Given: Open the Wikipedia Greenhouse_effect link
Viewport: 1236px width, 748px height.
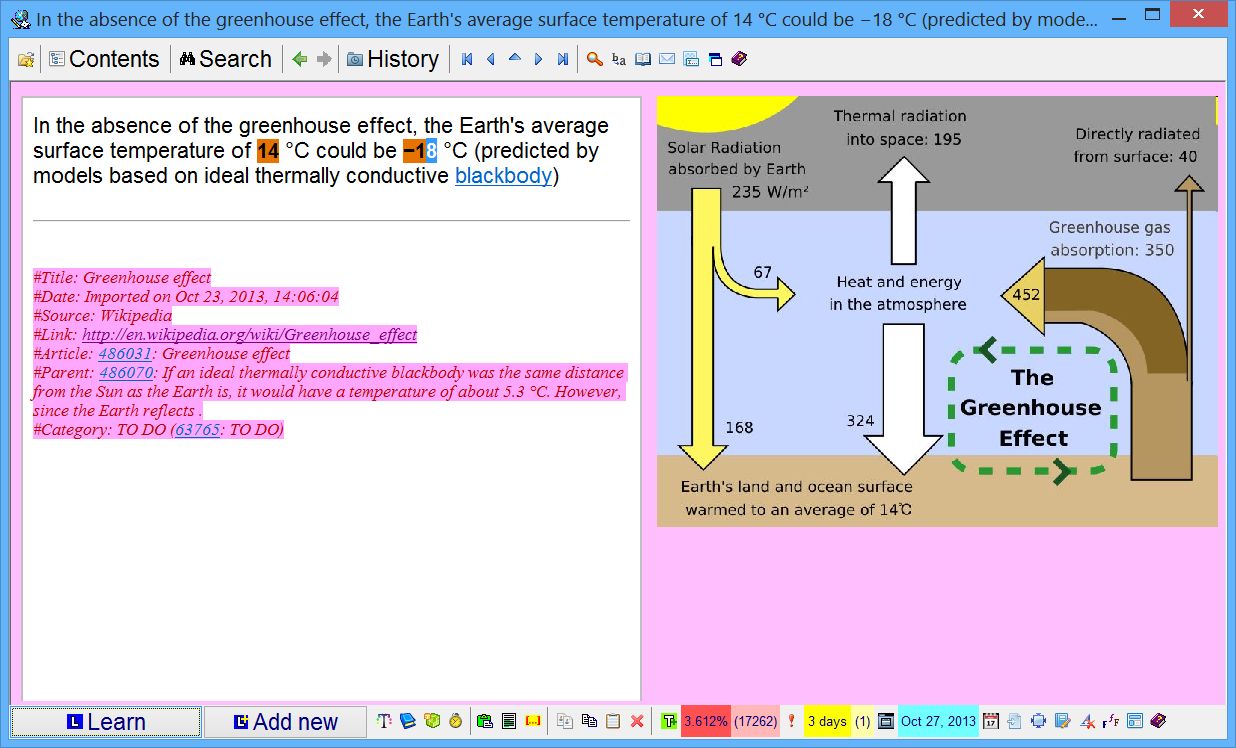Looking at the screenshot, I should 249,335.
